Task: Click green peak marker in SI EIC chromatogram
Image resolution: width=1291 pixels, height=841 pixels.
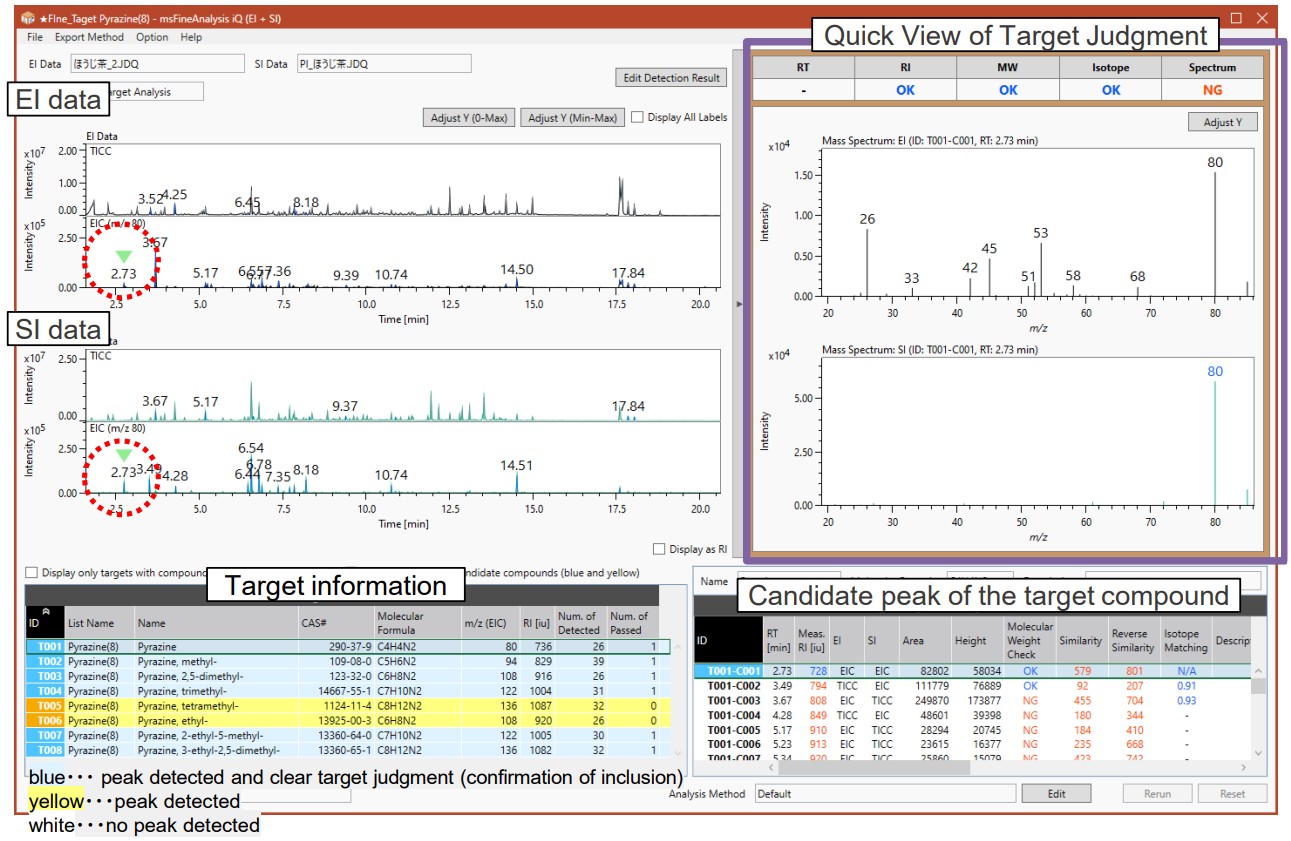Action: coord(123,455)
